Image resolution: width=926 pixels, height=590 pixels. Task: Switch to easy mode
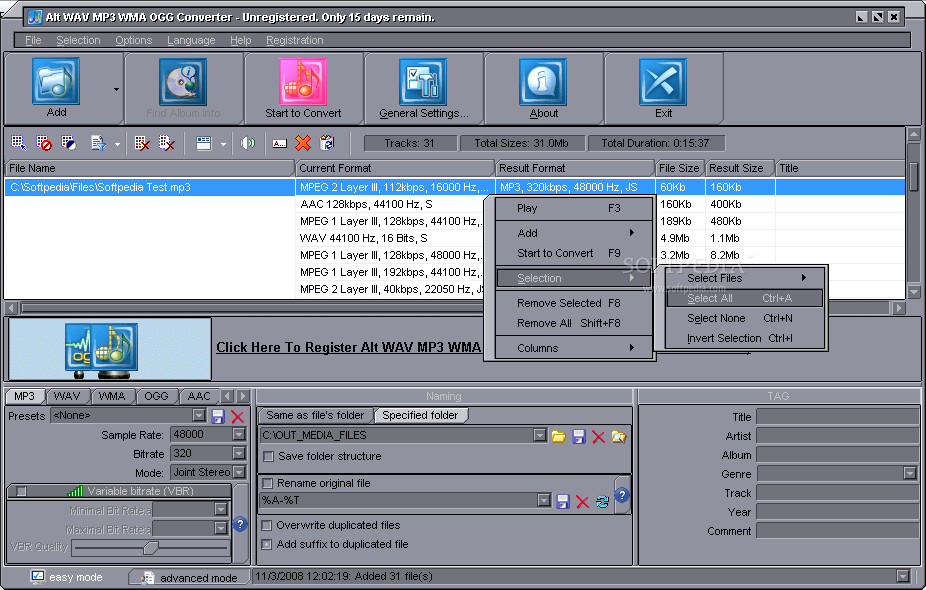pyautogui.click(x=66, y=577)
